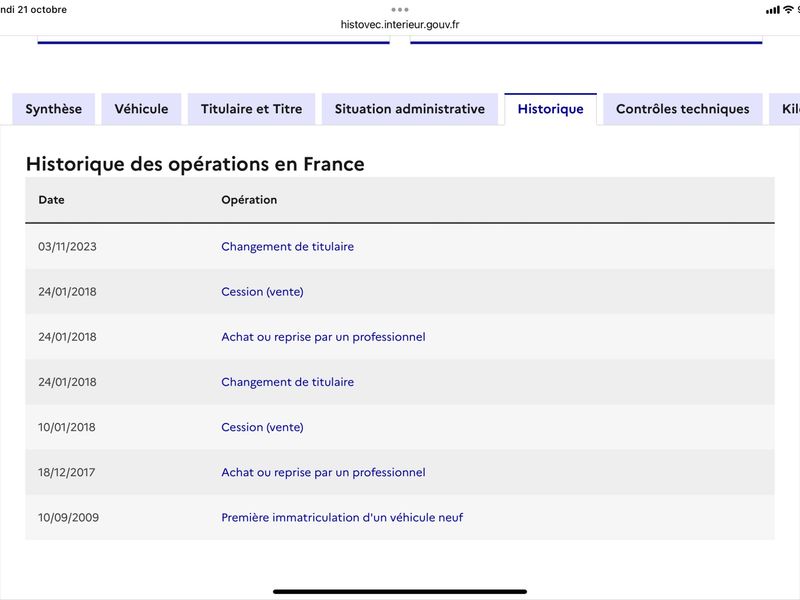The image size is (800, 600).
Task: Go to Contrôles techniques tab
Action: point(683,109)
